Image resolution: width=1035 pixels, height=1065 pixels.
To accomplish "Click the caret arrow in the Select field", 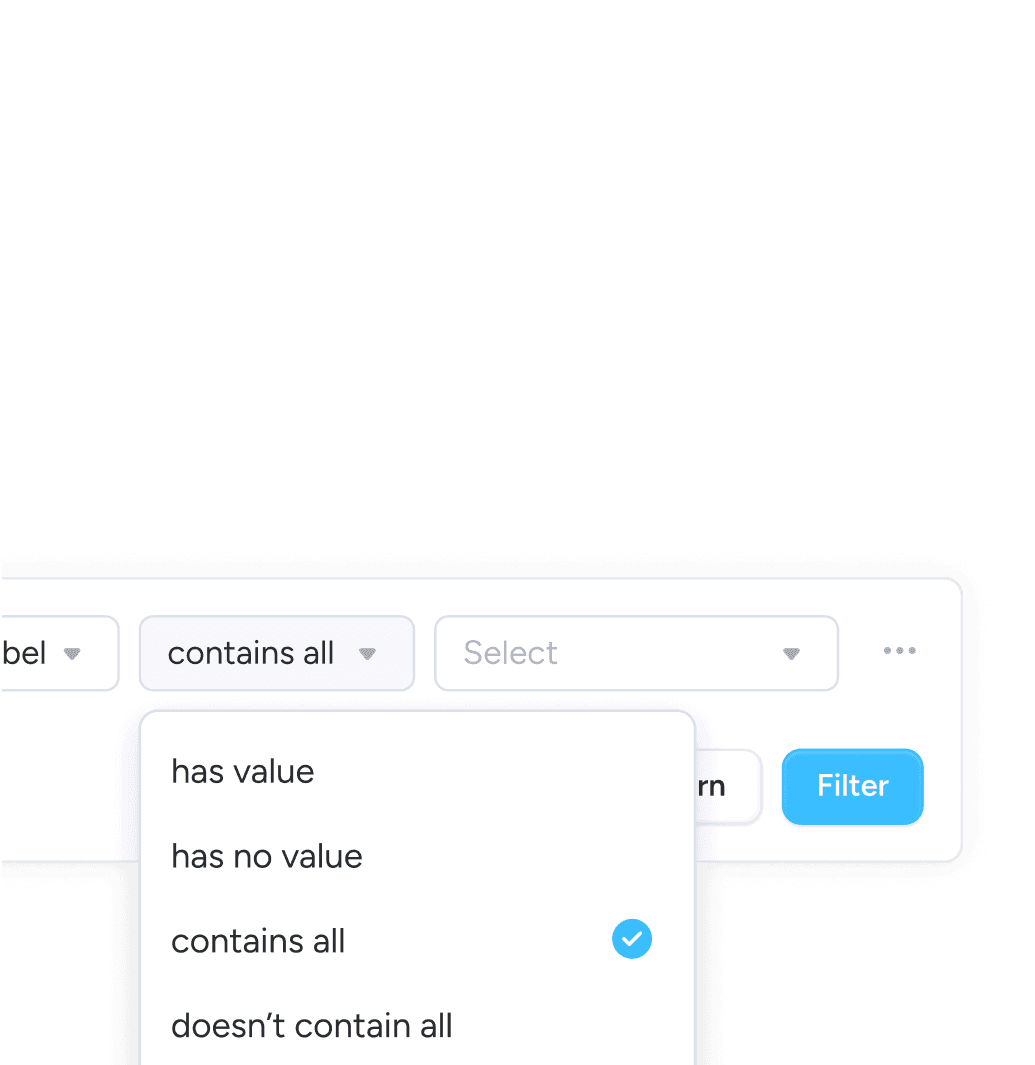I will click(x=791, y=654).
